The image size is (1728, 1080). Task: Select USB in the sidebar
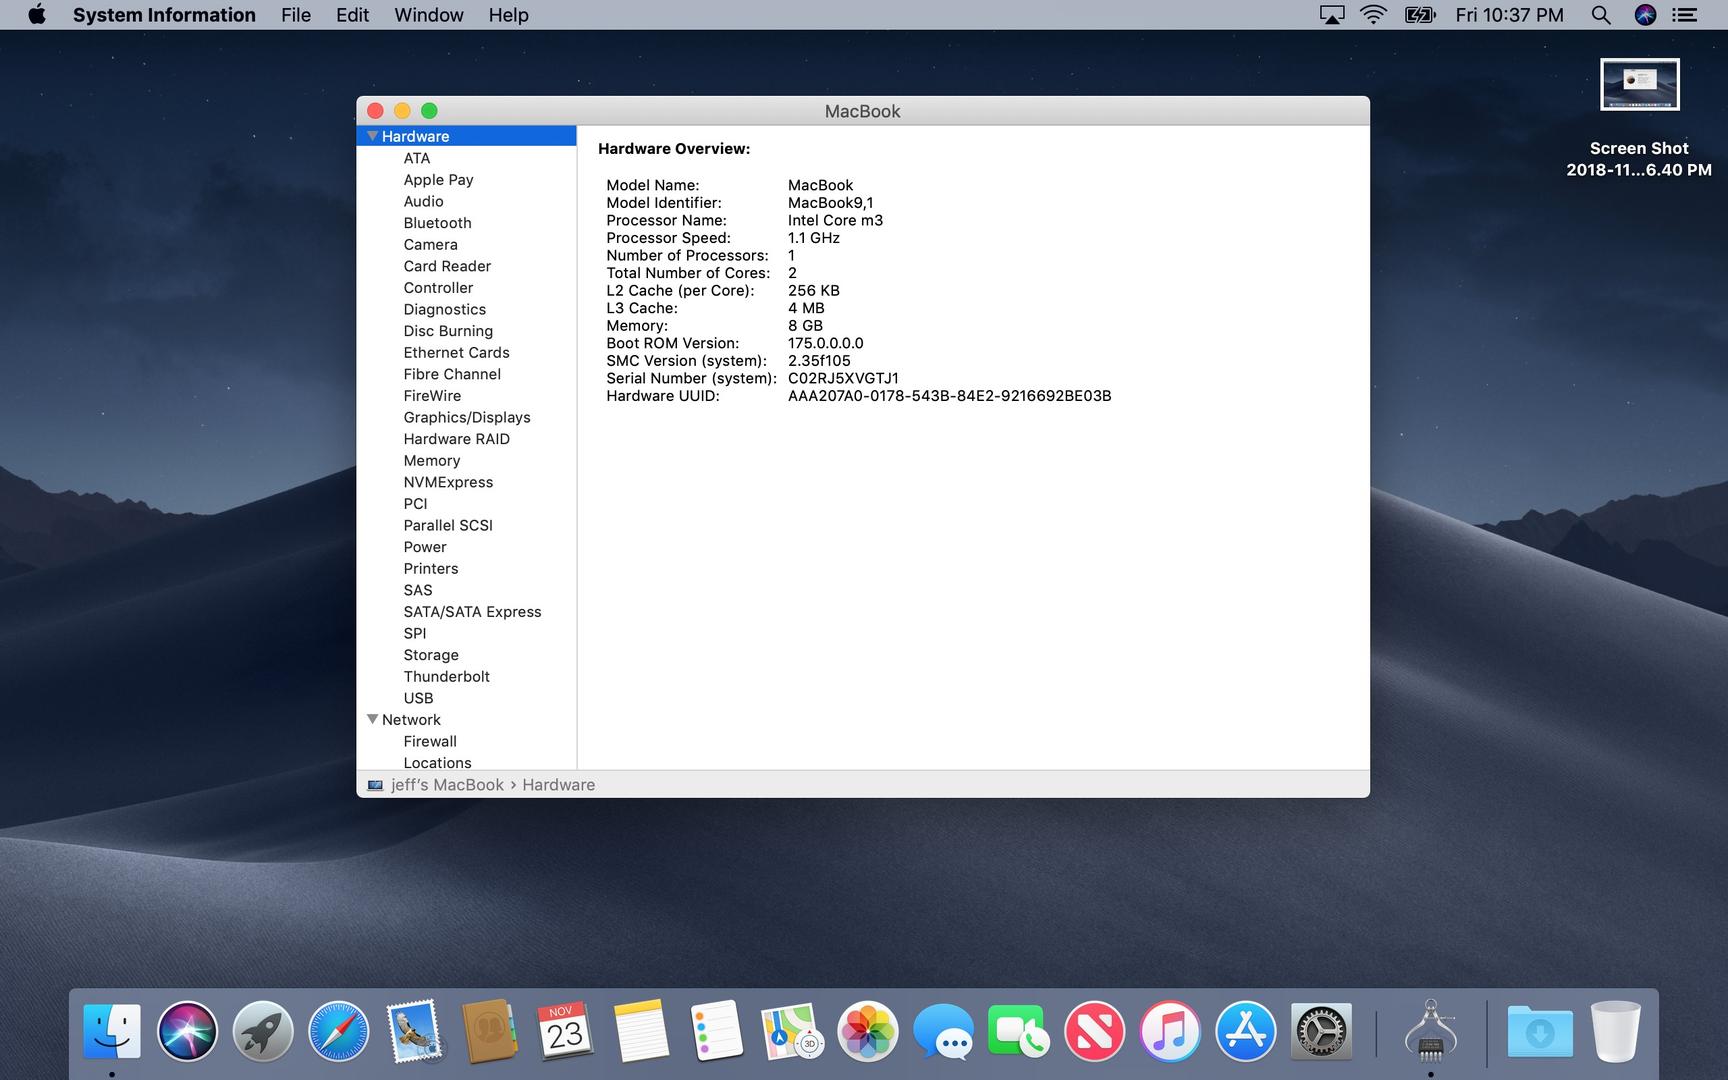coord(418,698)
